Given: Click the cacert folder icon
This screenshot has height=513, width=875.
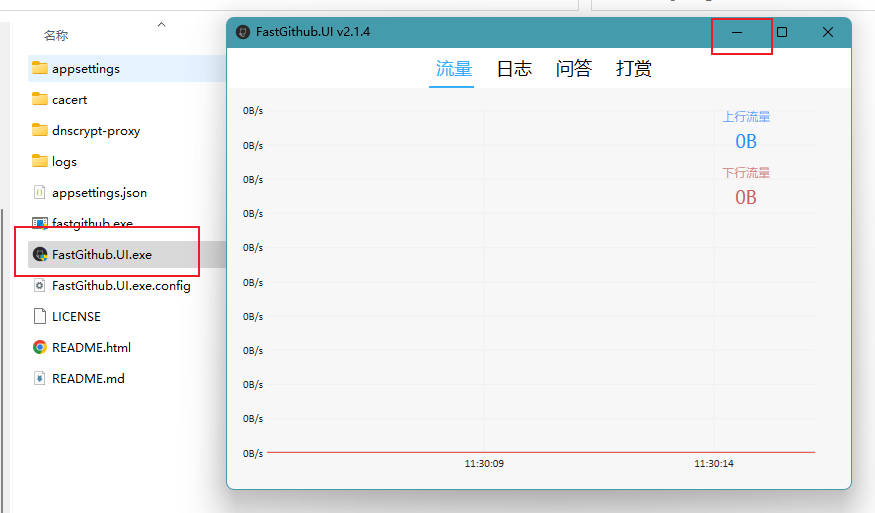Looking at the screenshot, I should (40, 100).
